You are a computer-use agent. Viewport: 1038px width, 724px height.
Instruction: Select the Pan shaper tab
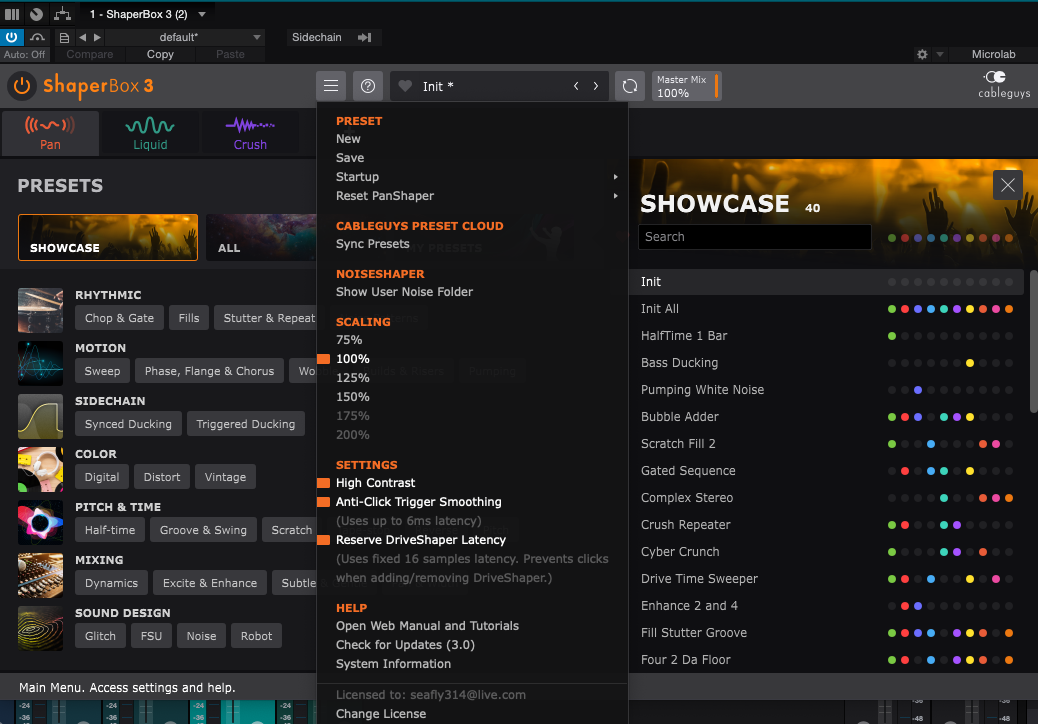[50, 133]
